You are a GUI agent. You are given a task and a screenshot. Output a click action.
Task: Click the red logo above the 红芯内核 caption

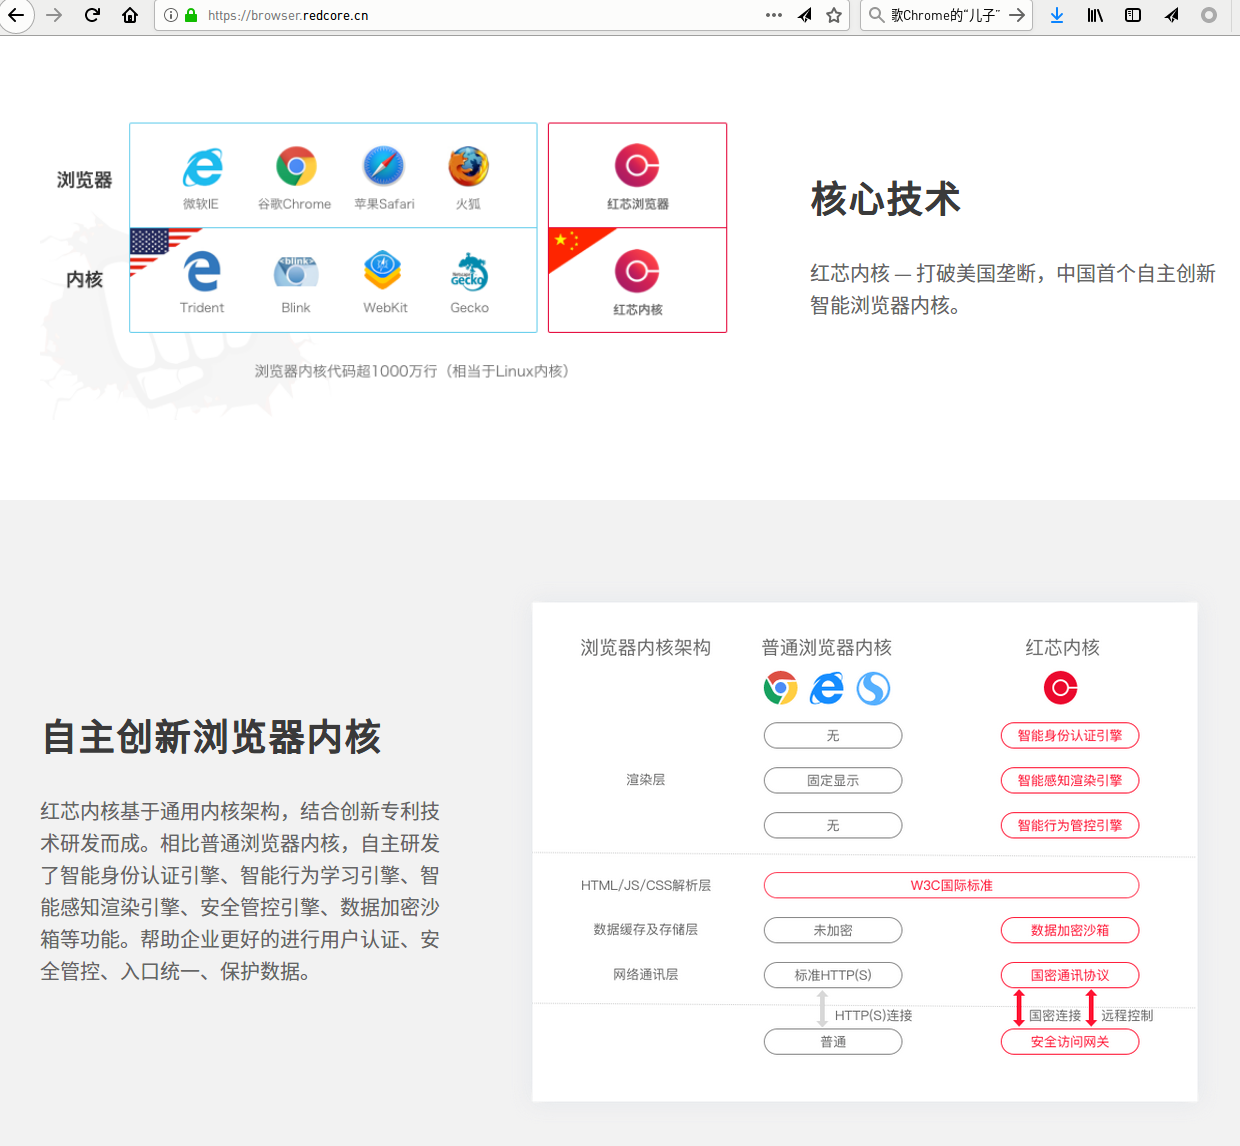[x=637, y=271]
